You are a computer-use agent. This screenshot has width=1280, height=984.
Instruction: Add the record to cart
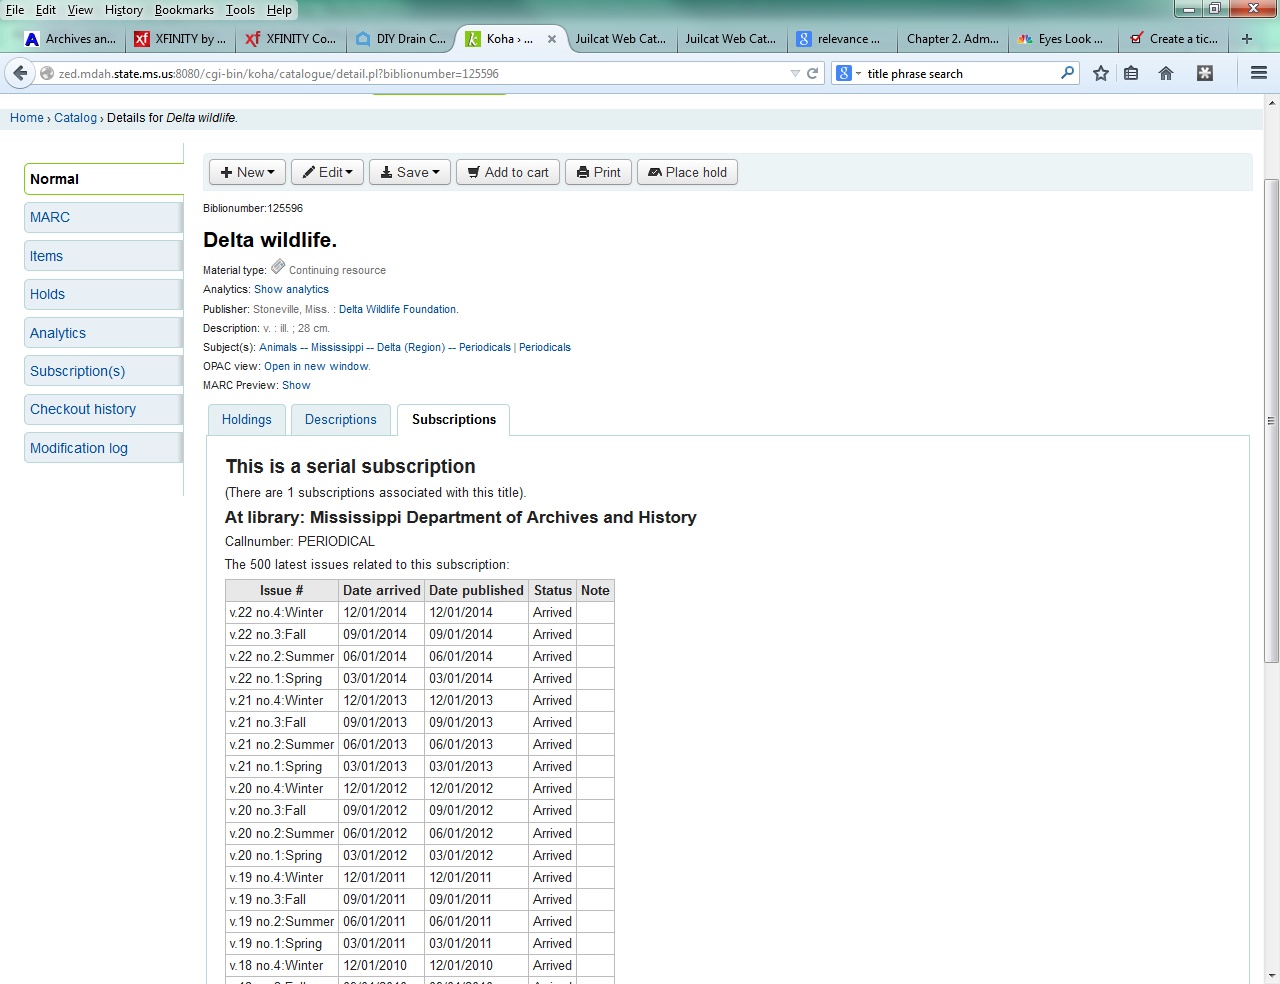click(x=508, y=172)
